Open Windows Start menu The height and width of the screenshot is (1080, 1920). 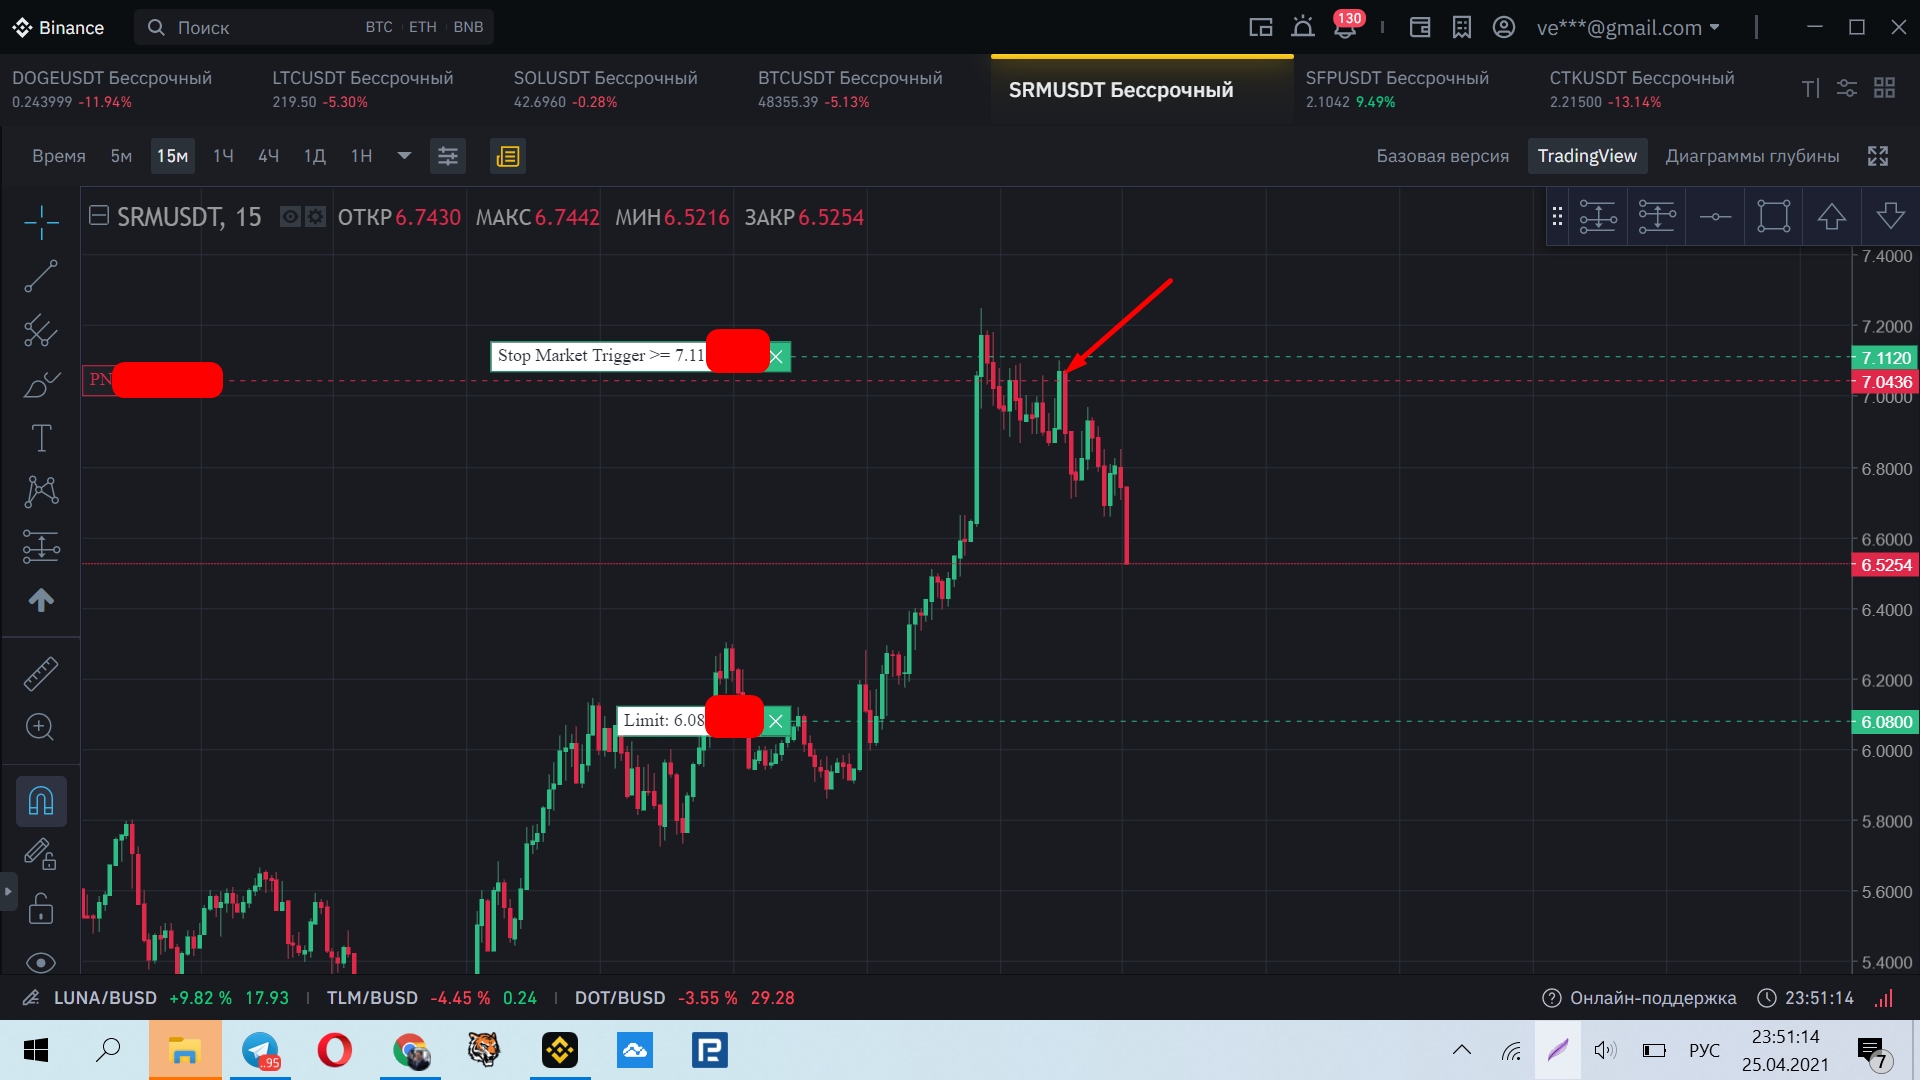point(36,1050)
